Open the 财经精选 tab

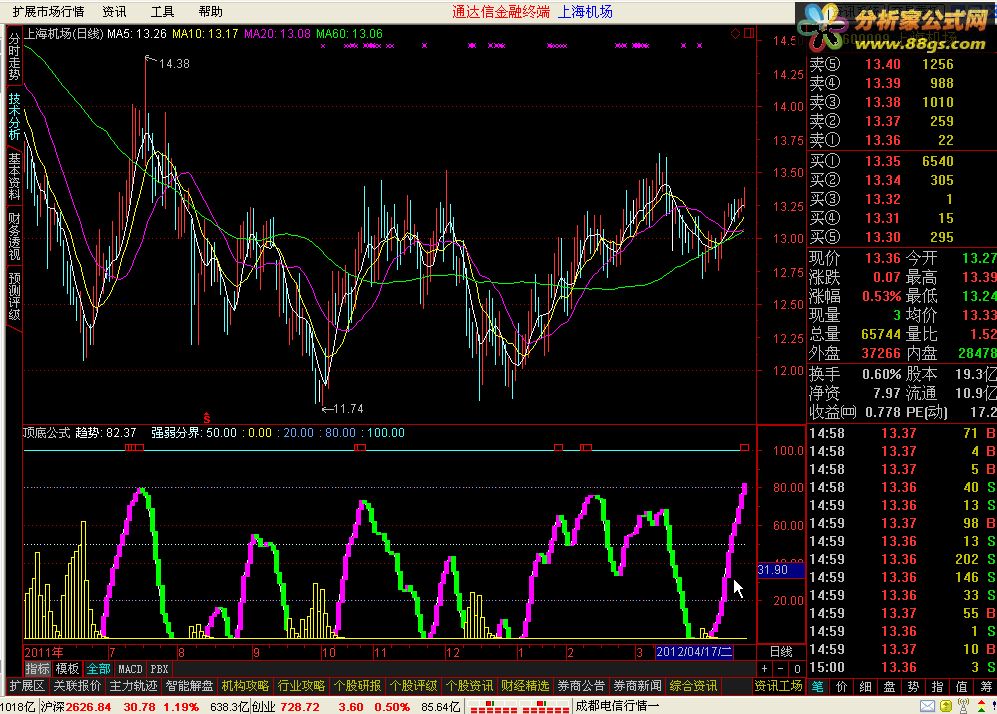coord(525,686)
